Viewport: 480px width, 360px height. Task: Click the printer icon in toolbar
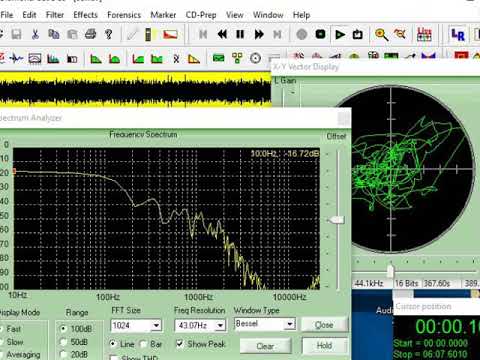point(90,34)
